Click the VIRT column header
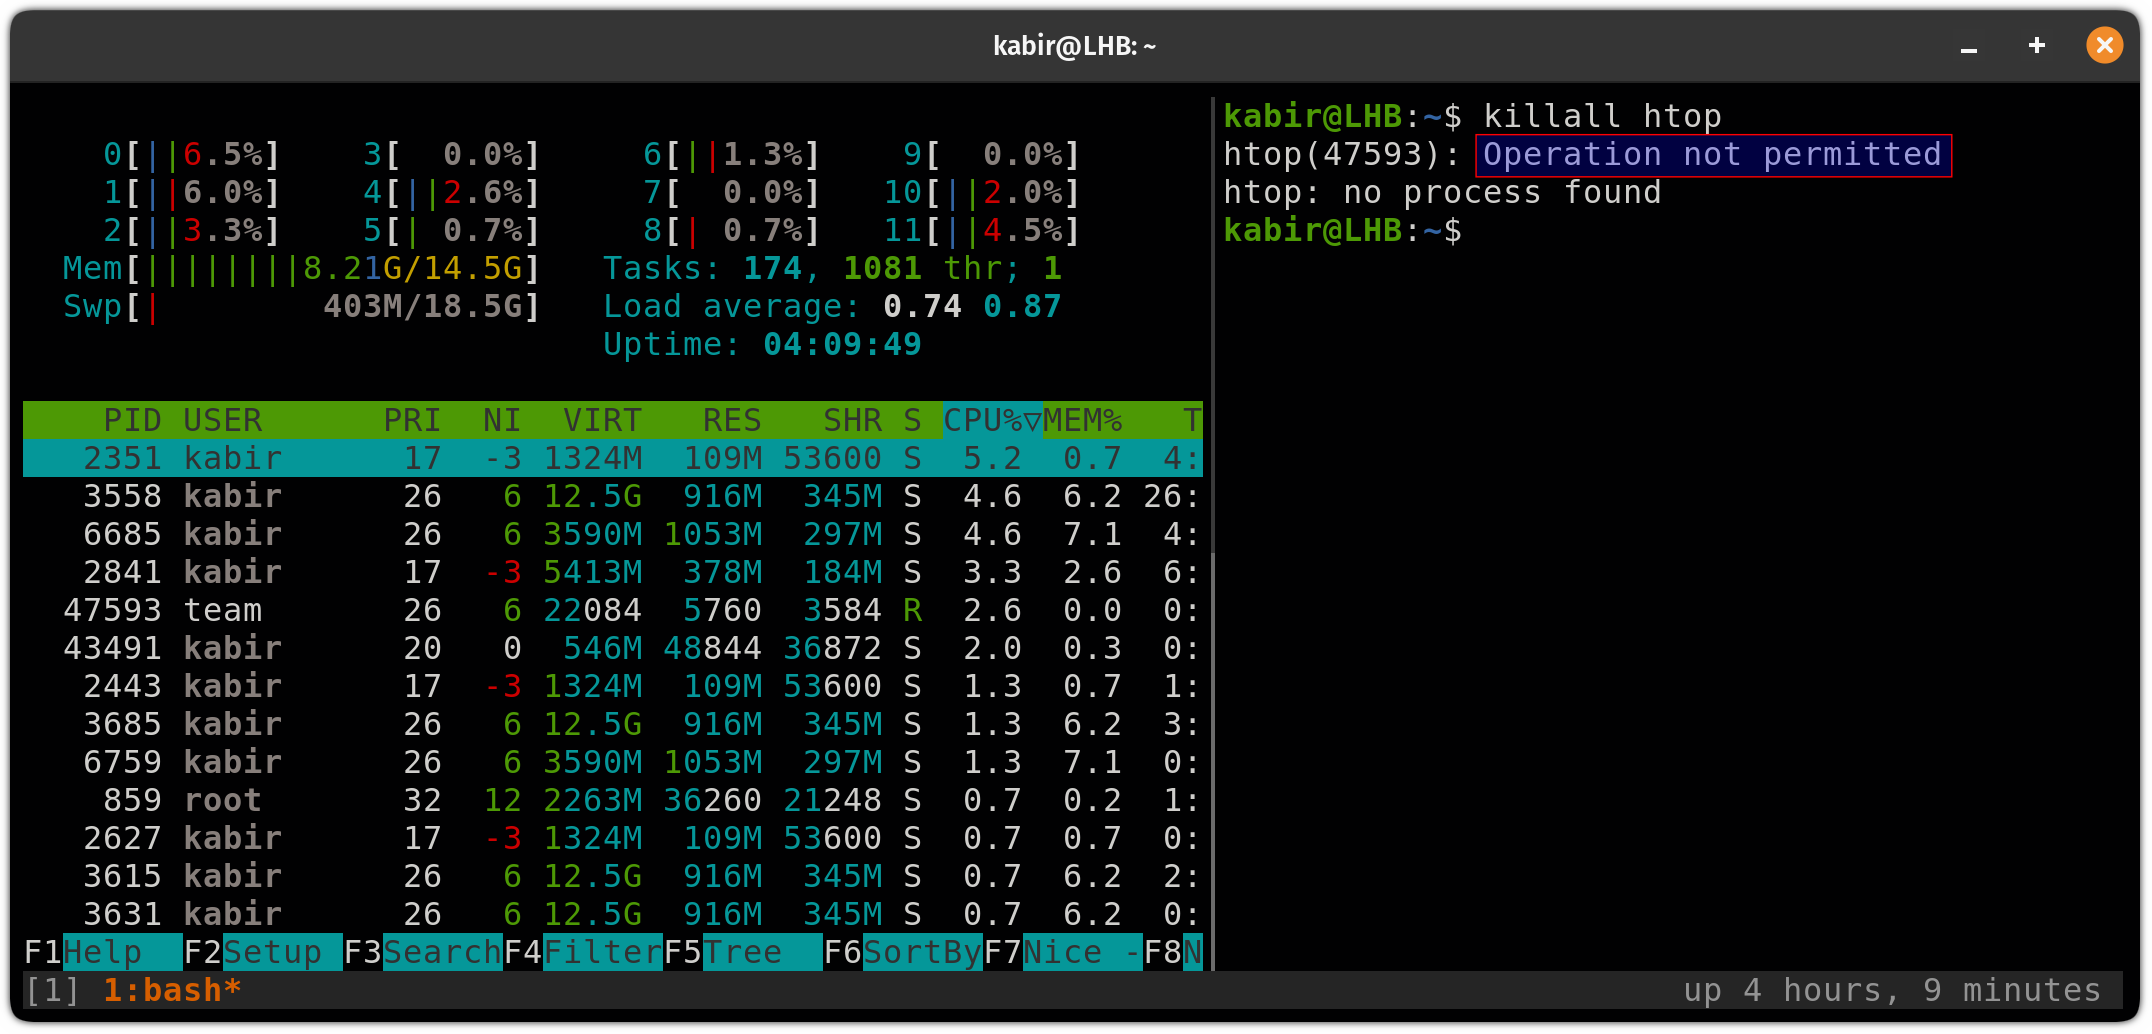 click(601, 420)
